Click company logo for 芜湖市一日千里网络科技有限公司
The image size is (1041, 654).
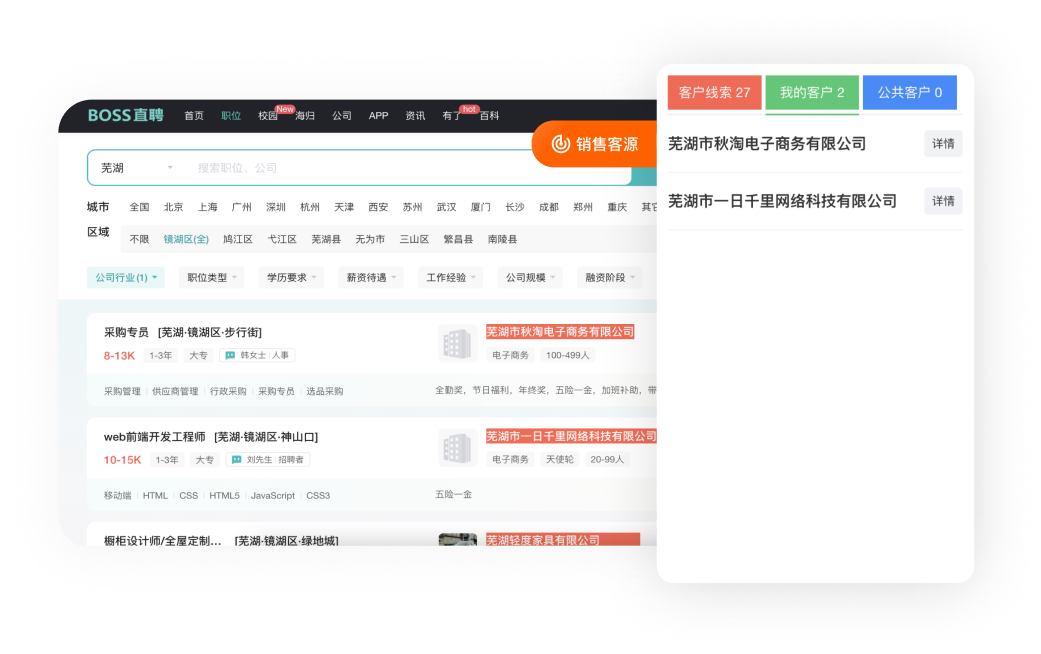457,448
